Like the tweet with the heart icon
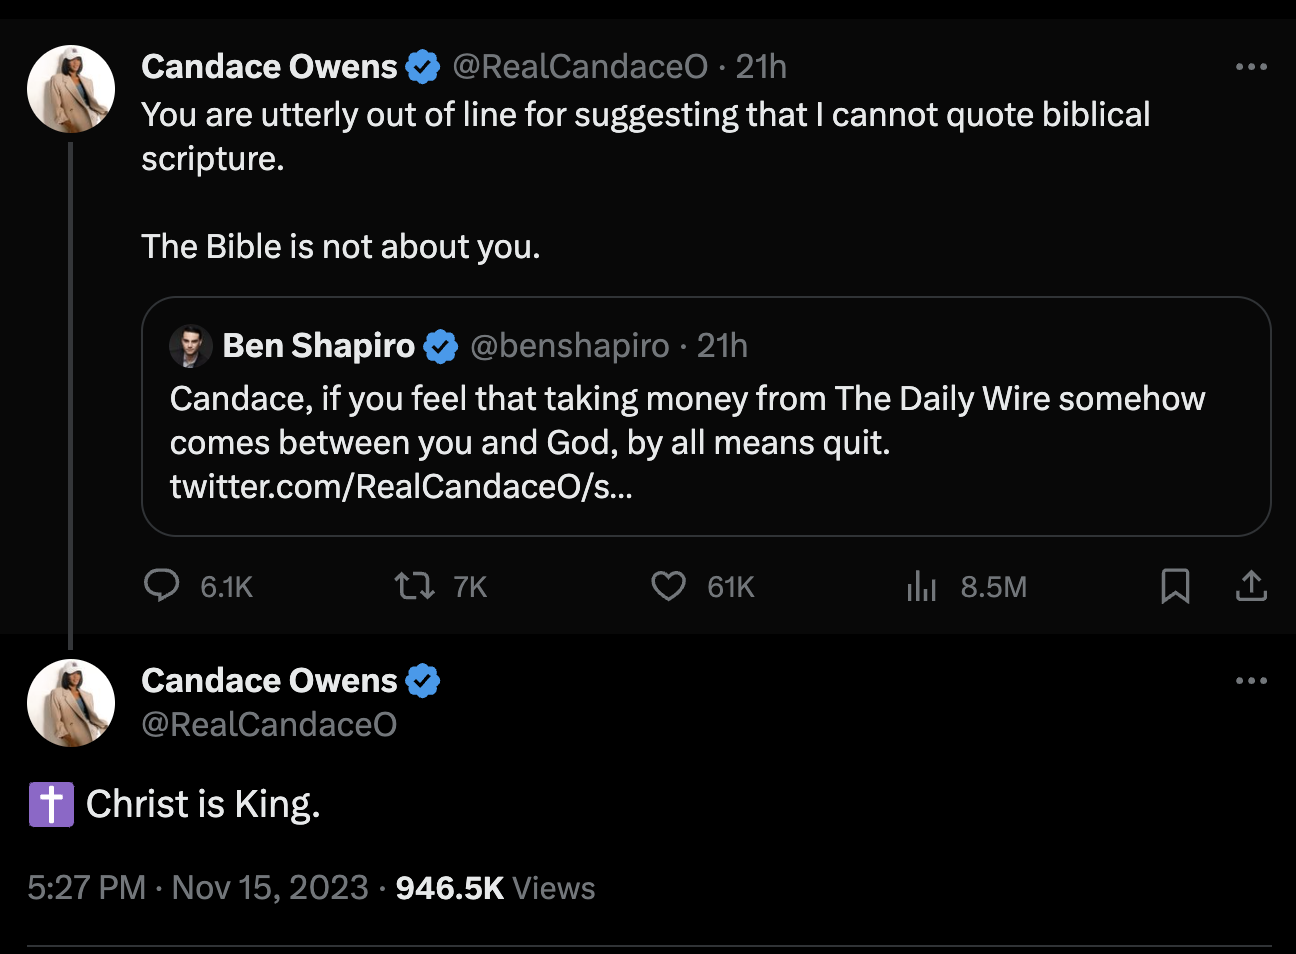Viewport: 1296px width, 954px height. click(668, 585)
